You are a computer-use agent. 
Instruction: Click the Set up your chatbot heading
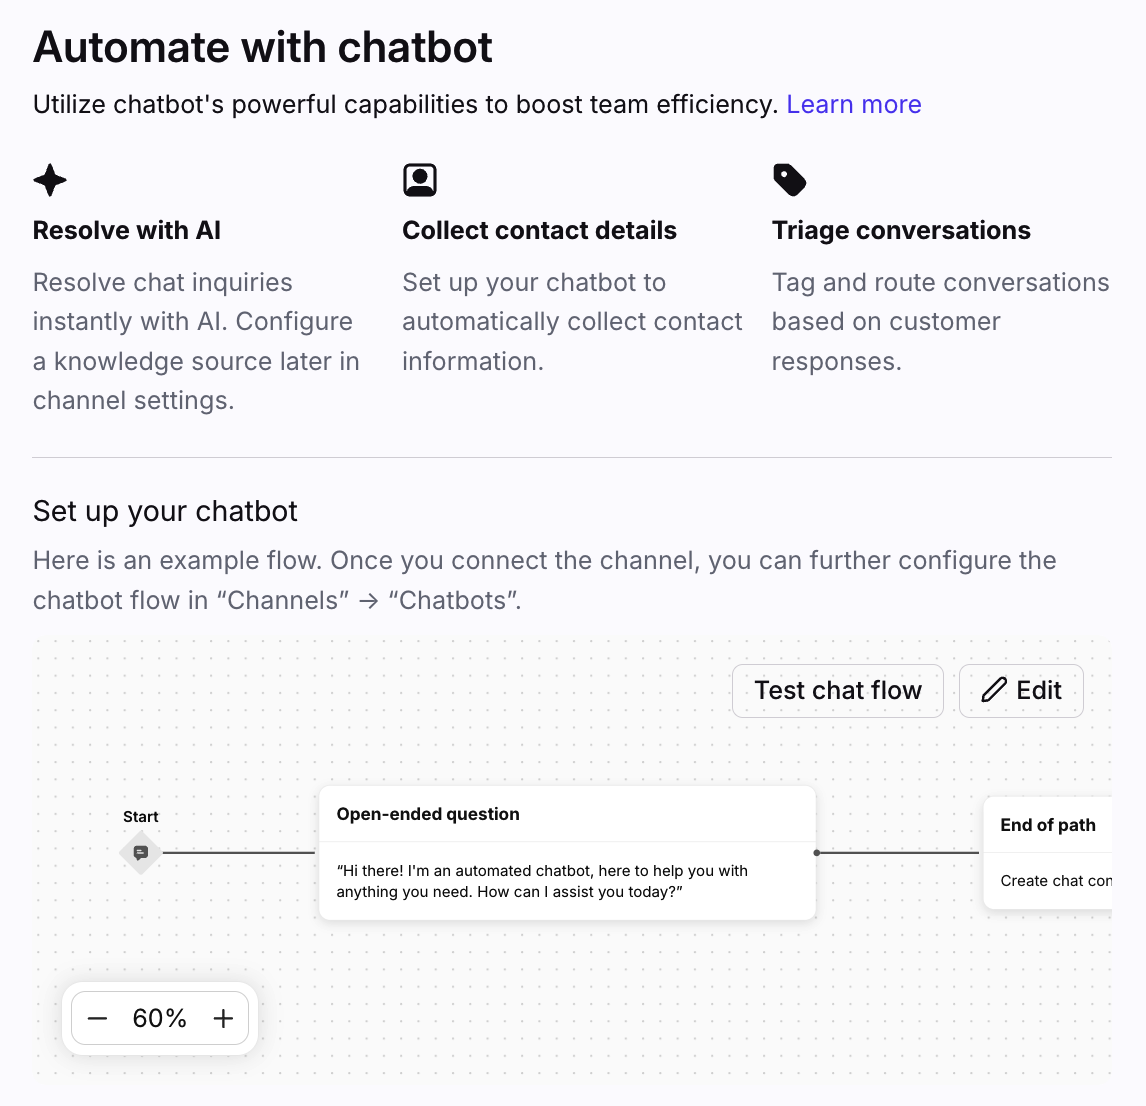tap(165, 511)
